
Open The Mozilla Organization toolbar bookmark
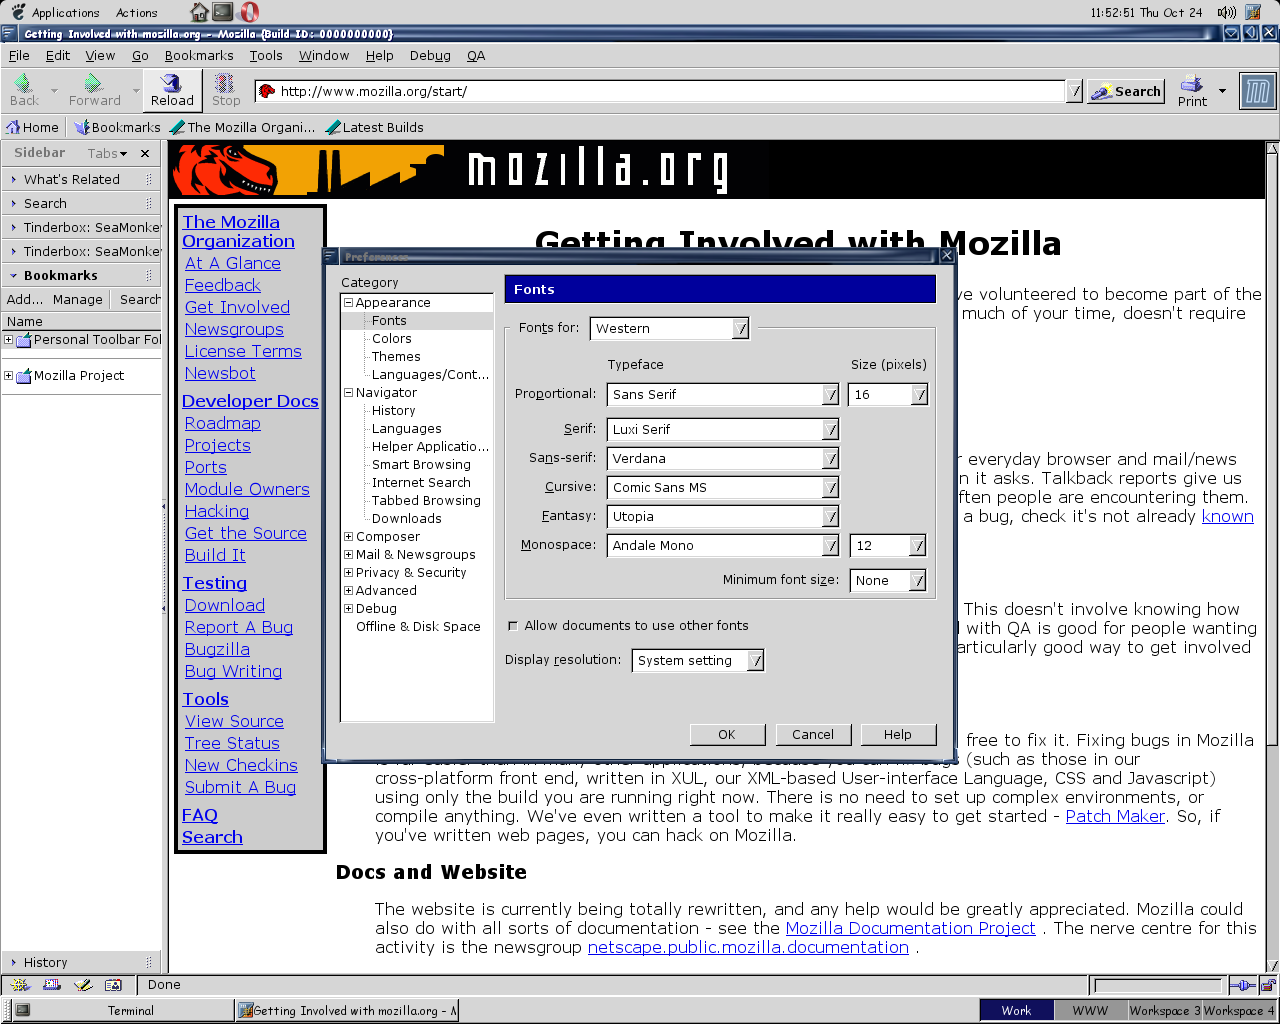[x=242, y=127]
